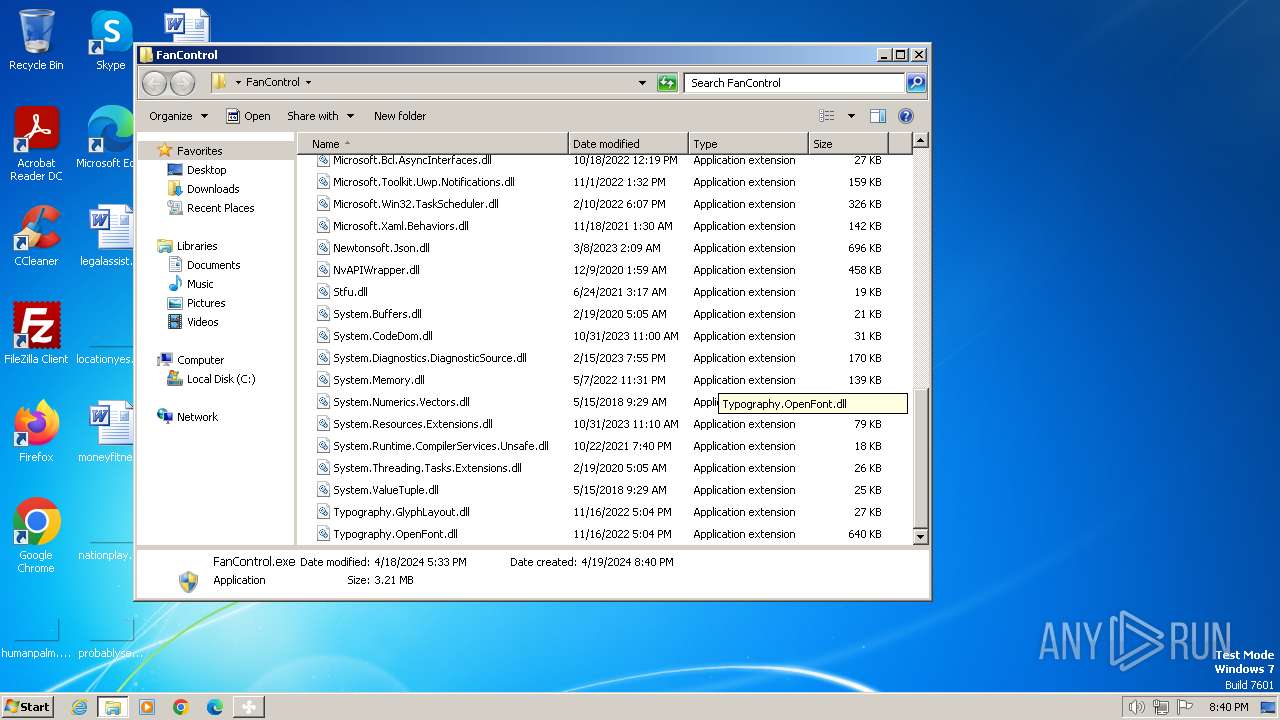Select Microsoft.Win32.TaskScheduler.dll file
Image resolution: width=1280 pixels, height=720 pixels.
pyautogui.click(x=415, y=204)
